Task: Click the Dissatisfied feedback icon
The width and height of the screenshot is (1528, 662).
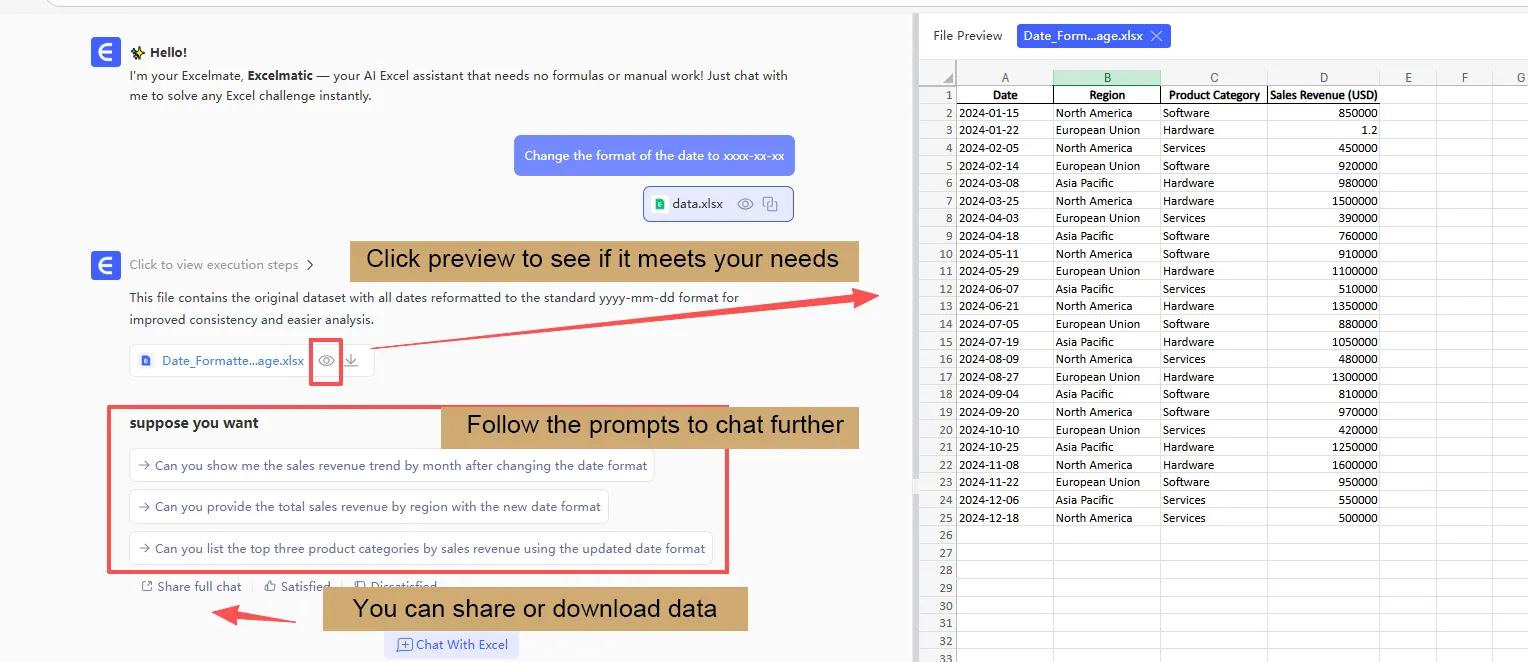Action: 359,585
